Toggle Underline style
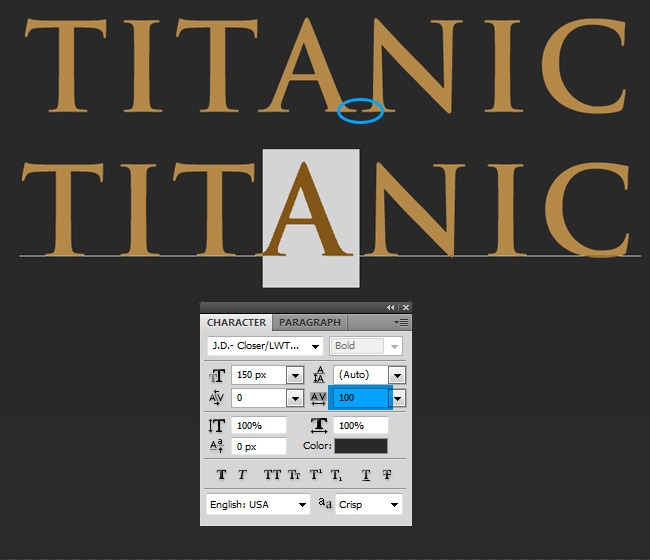Viewport: 650px width, 560px height. click(366, 475)
